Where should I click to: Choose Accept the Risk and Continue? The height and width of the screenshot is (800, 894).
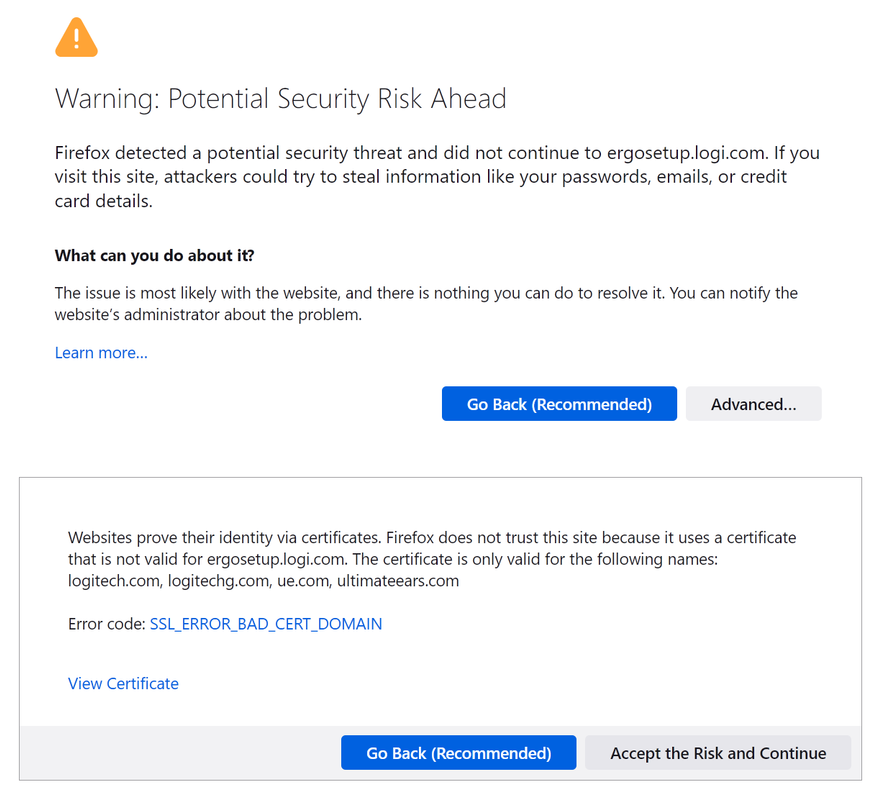click(x=717, y=753)
